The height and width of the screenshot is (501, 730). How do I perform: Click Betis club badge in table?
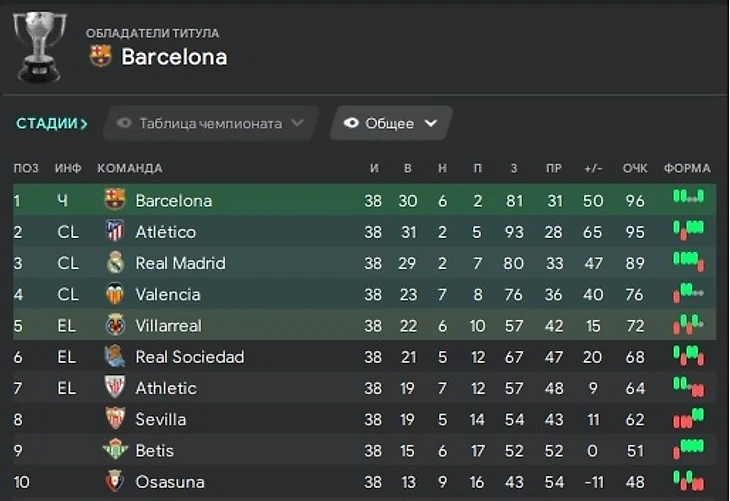click(x=115, y=450)
